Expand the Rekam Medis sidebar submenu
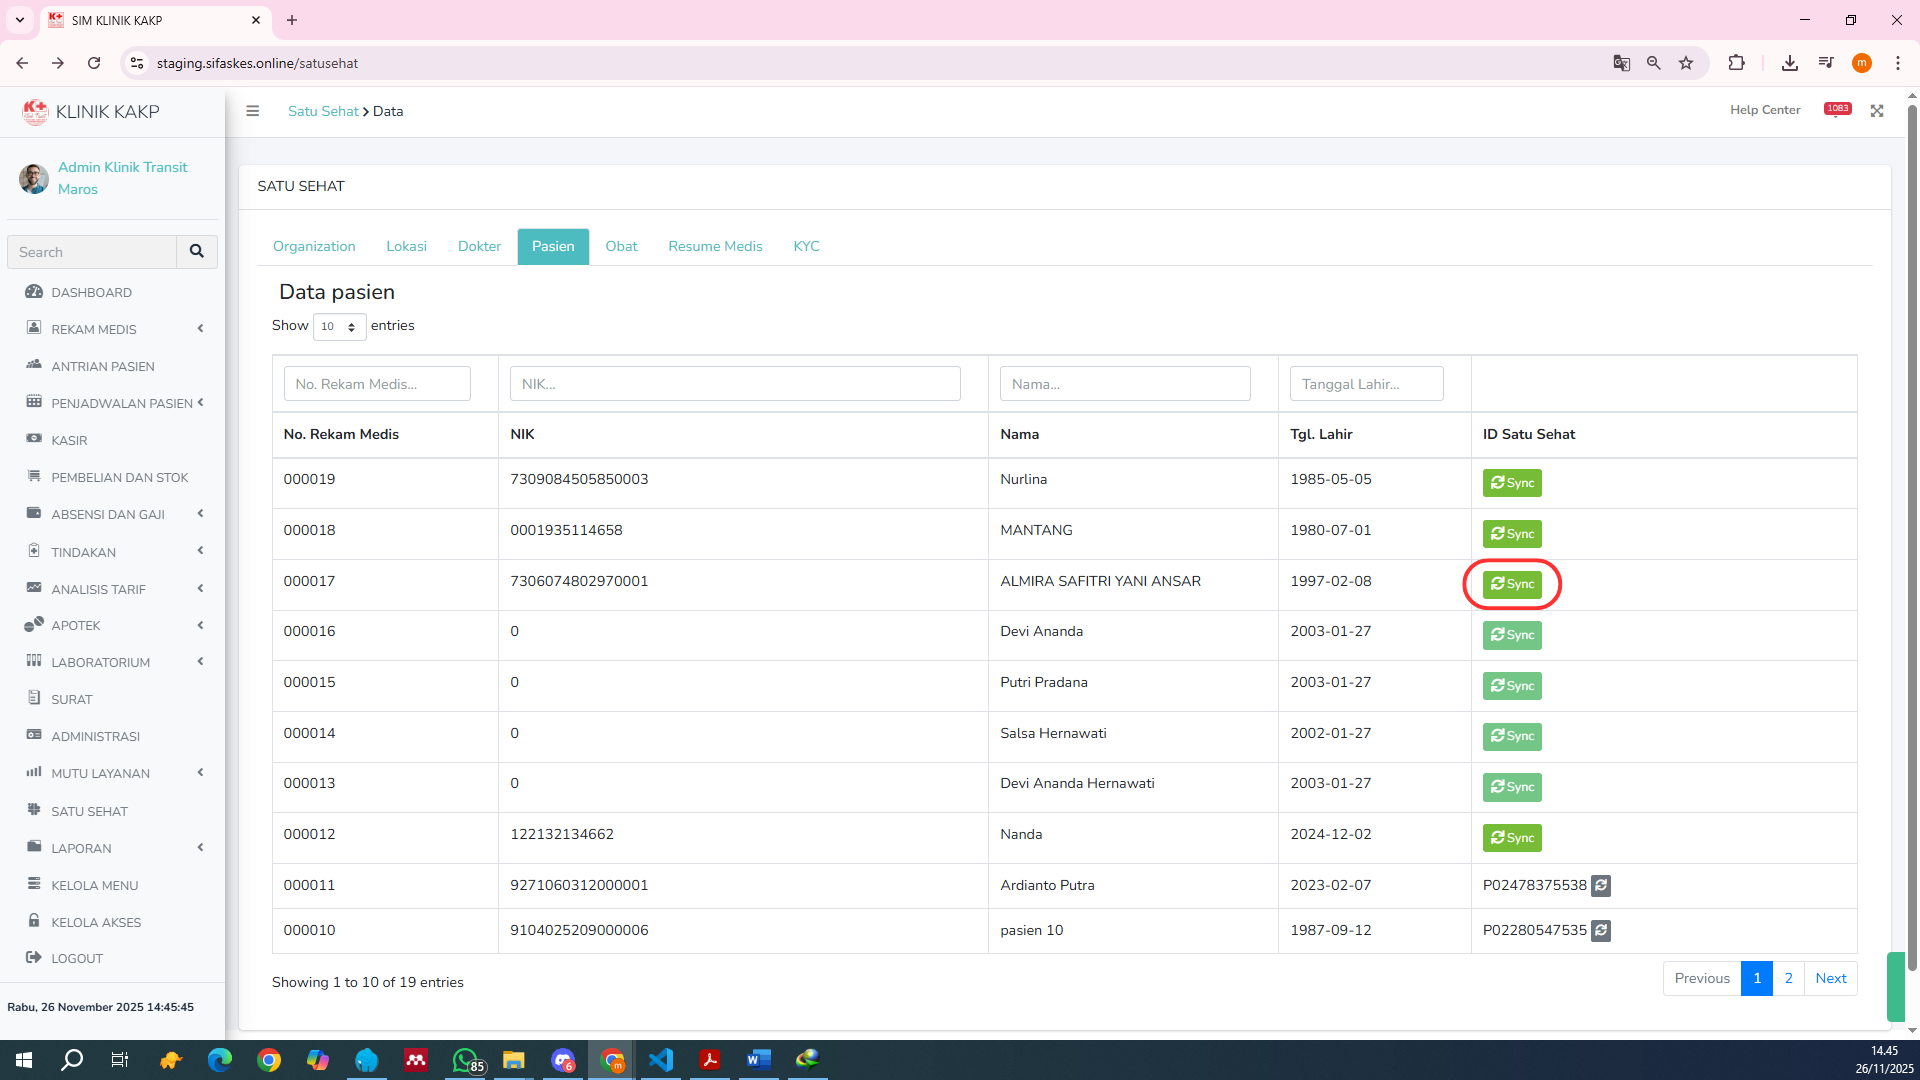 click(x=94, y=329)
